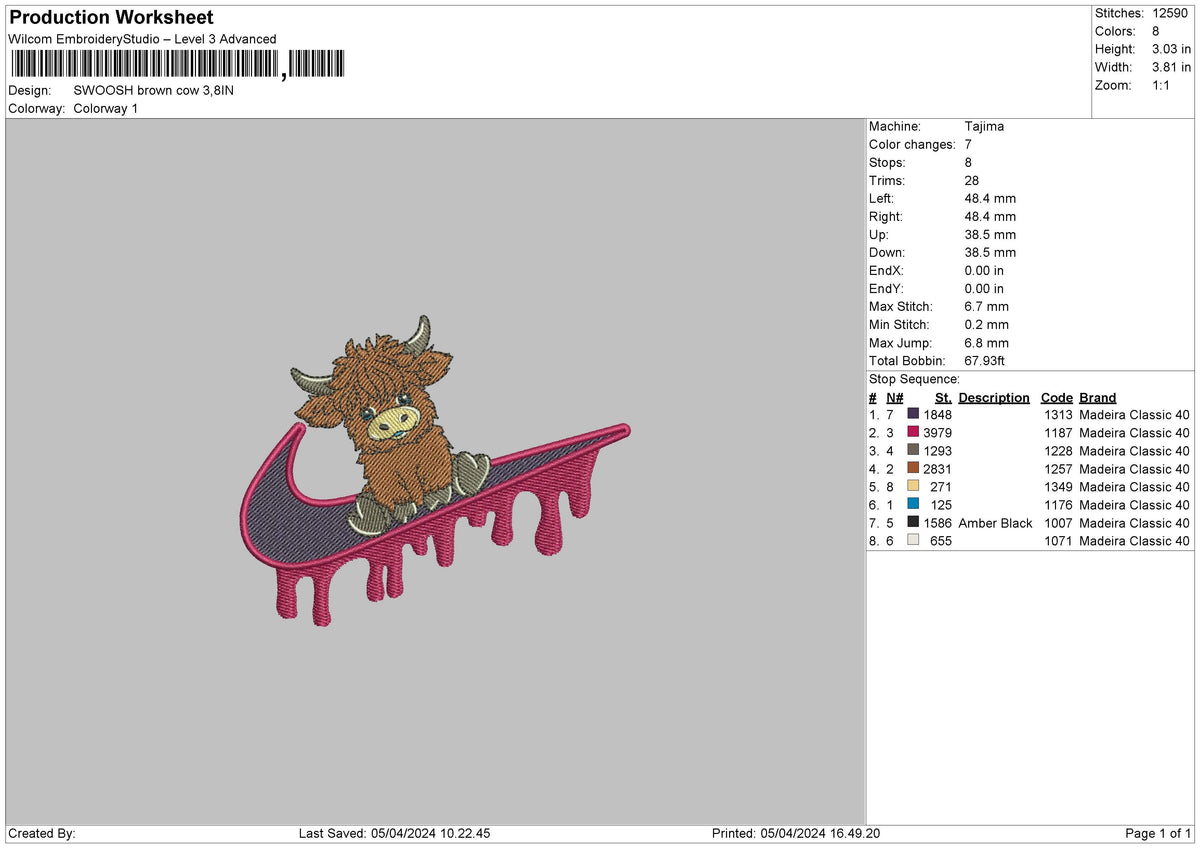Viewport: 1200px width, 848px height.
Task: Click the 'Brand' column header
Action: (1098, 397)
